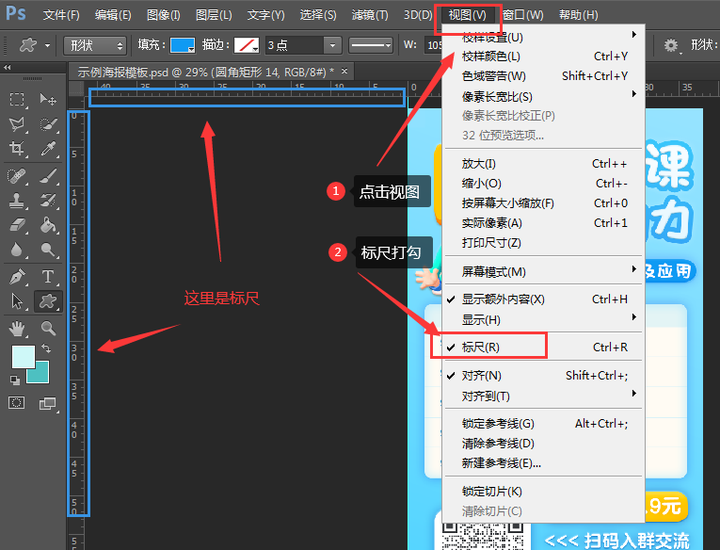This screenshot has width=720, height=550.
Task: Select the Zoom tool
Action: [x=48, y=328]
